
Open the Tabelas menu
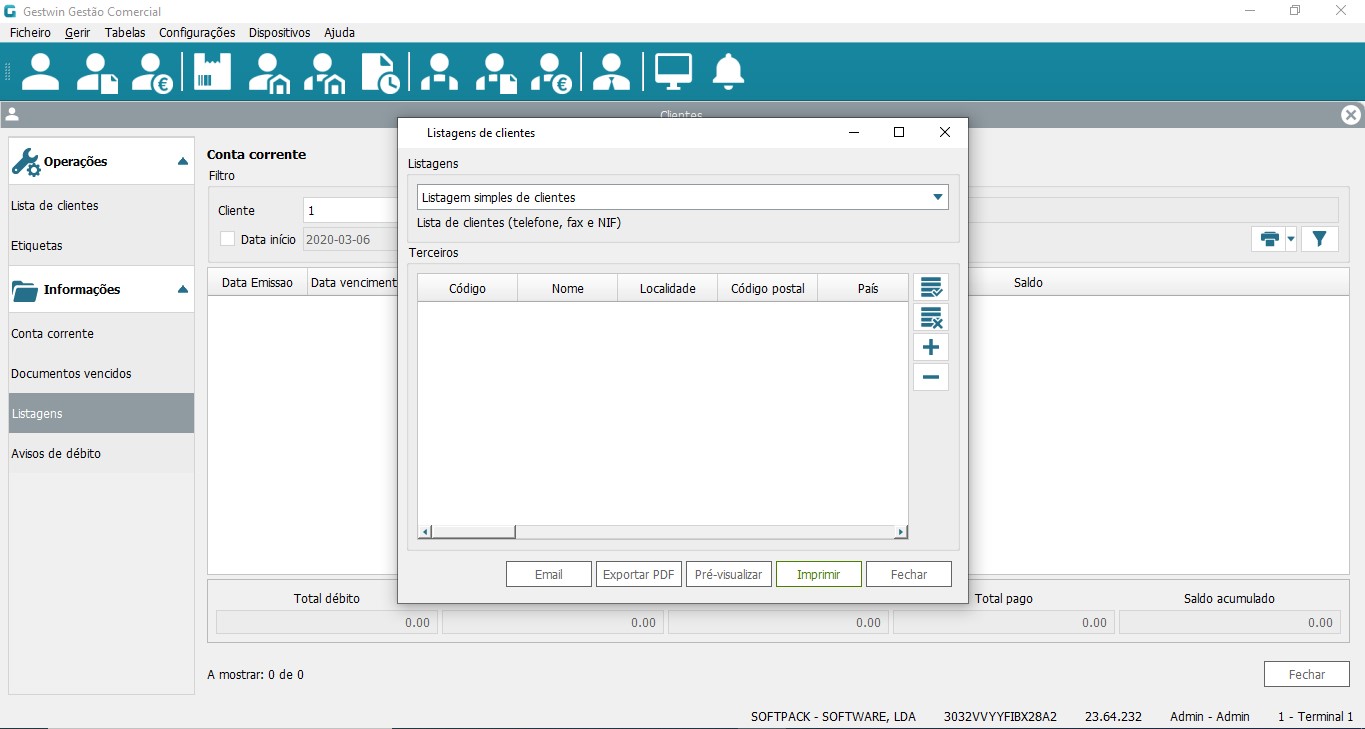click(x=125, y=33)
